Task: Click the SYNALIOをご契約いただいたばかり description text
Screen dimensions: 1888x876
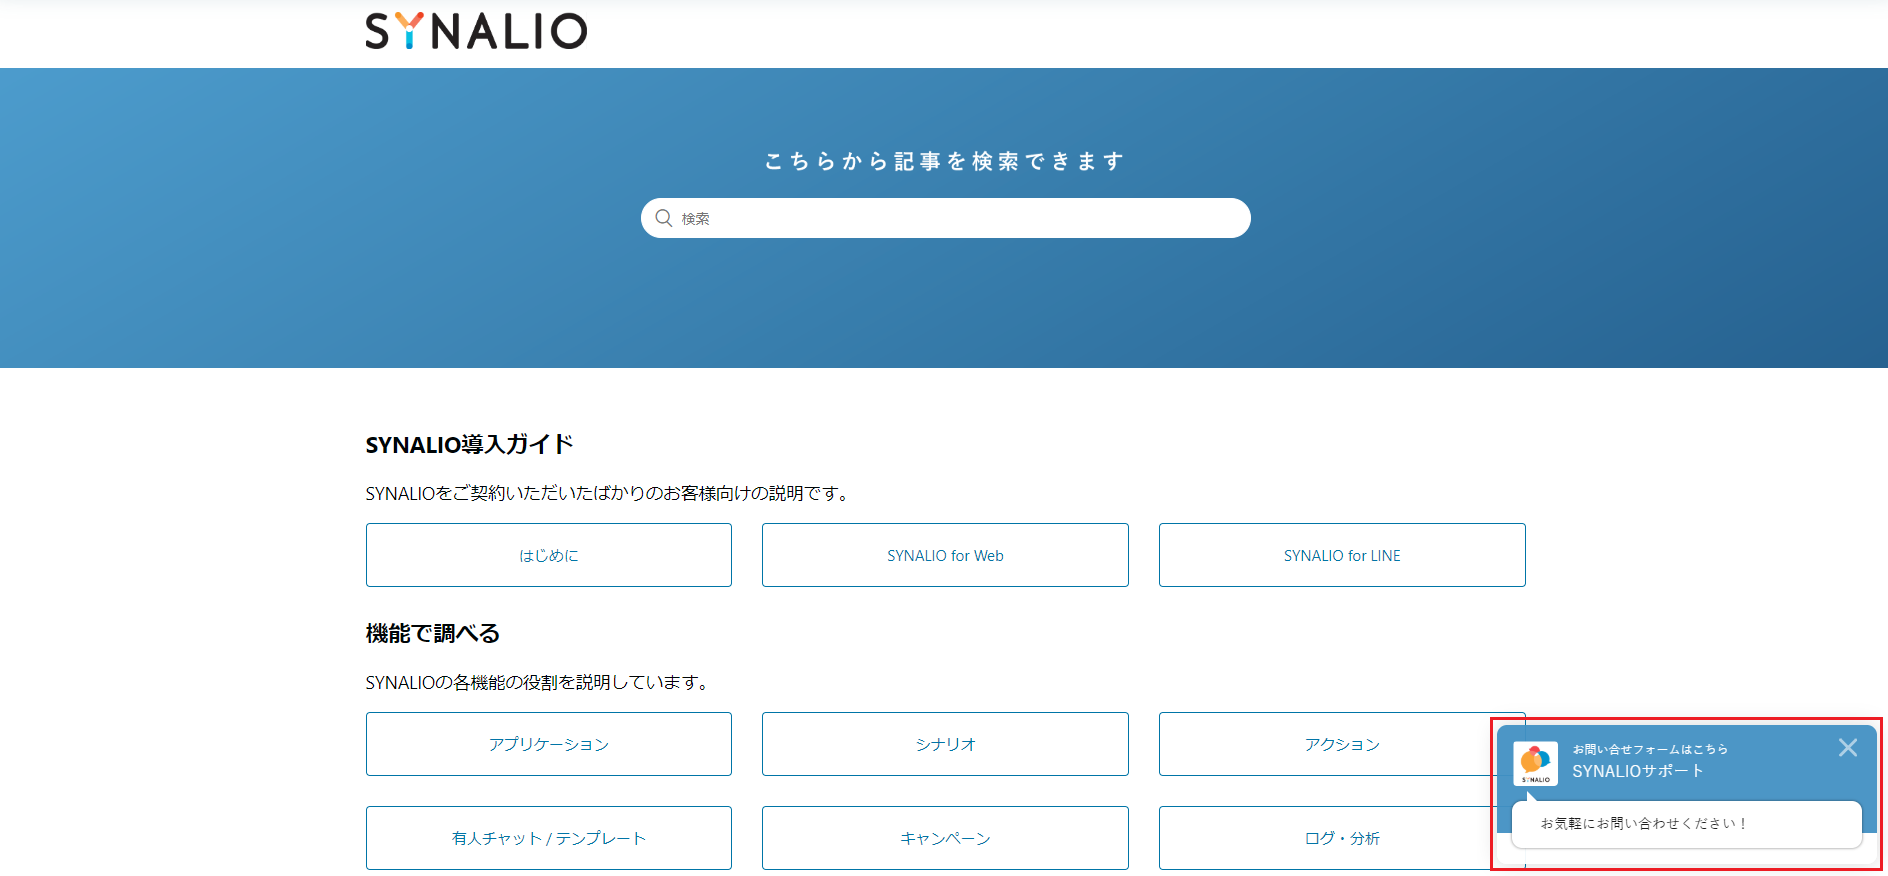Action: (607, 493)
